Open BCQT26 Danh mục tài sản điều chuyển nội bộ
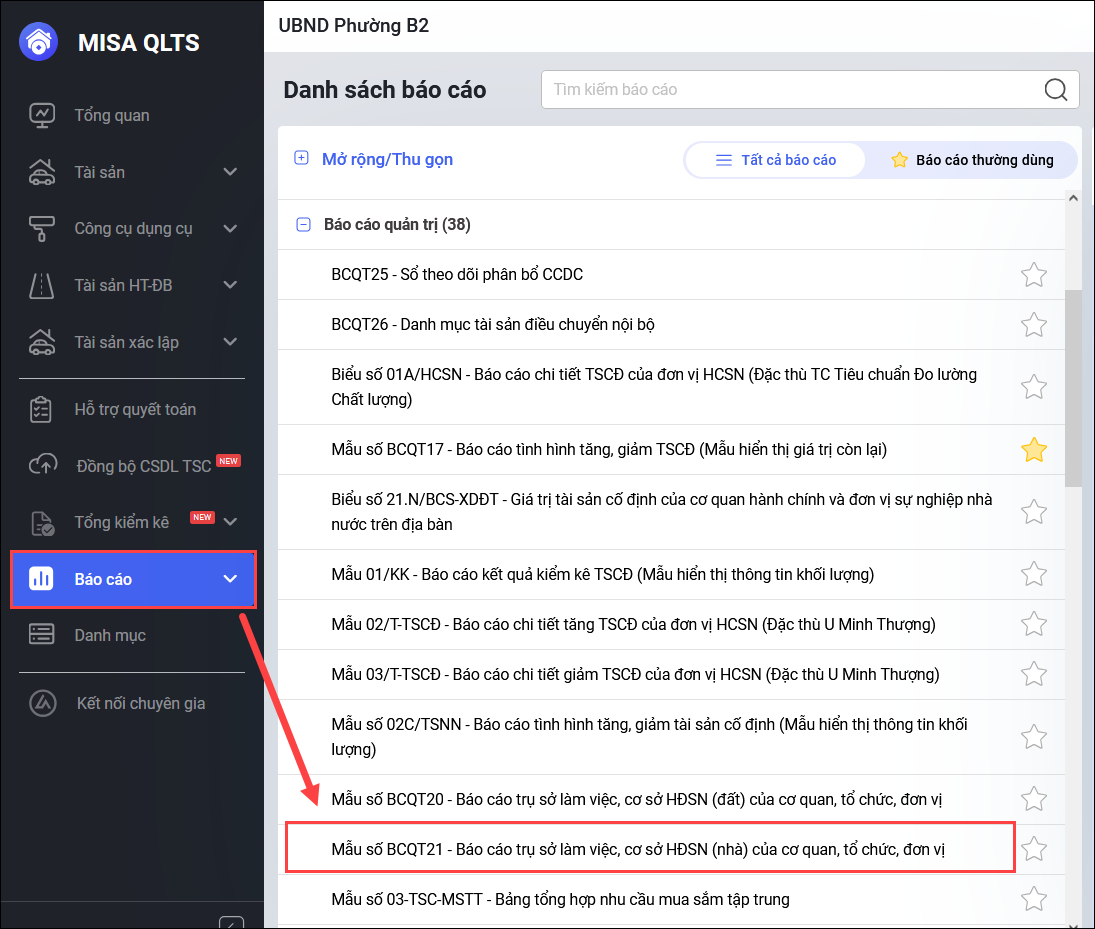 click(492, 325)
